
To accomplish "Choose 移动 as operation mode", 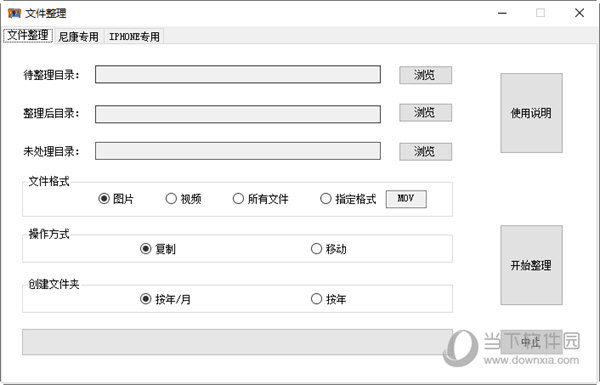I will tap(329, 249).
